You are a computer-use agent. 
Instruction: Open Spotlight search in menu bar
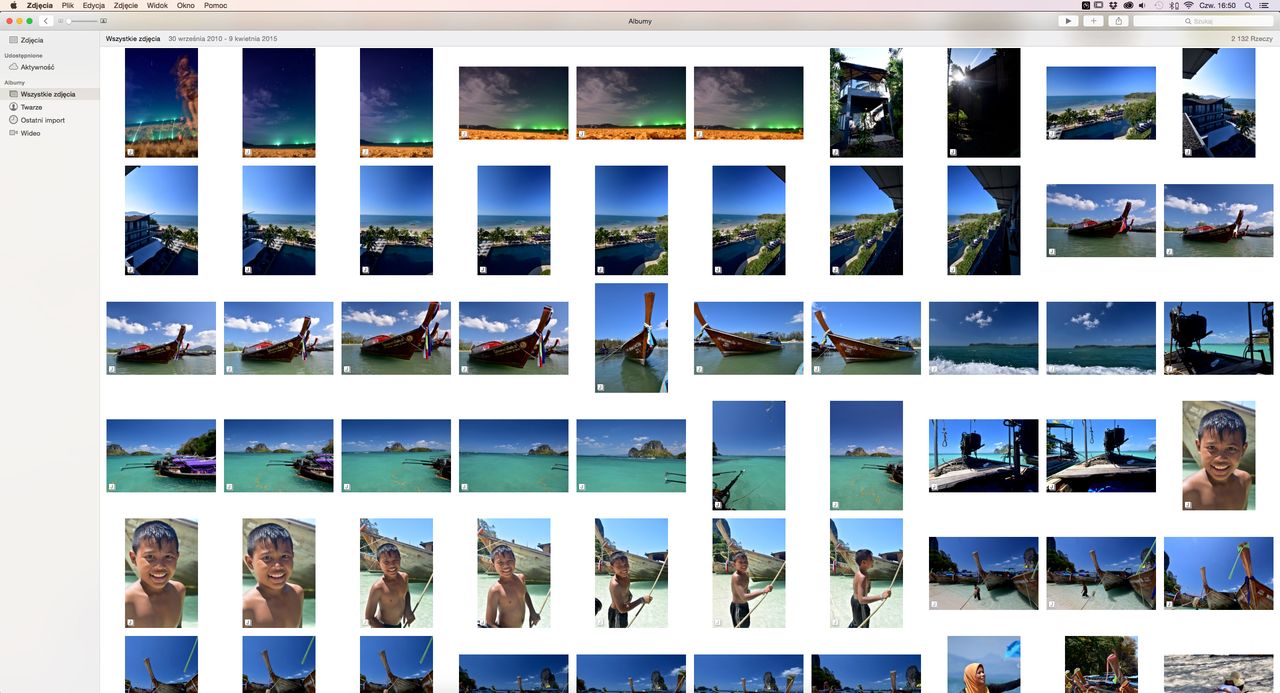1248,5
